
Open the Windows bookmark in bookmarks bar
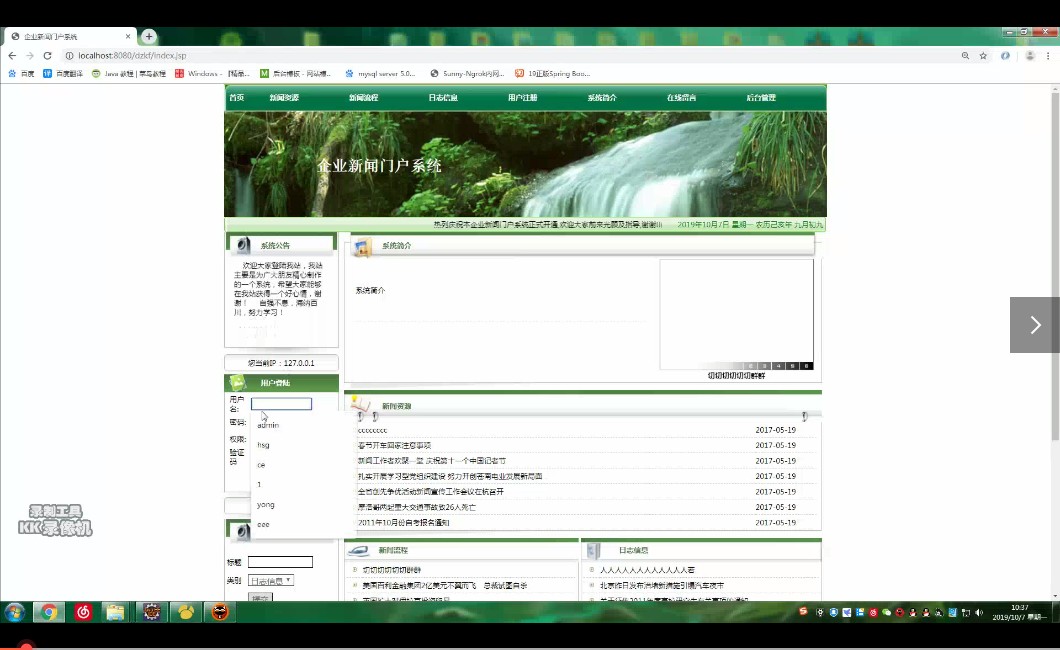click(212, 74)
